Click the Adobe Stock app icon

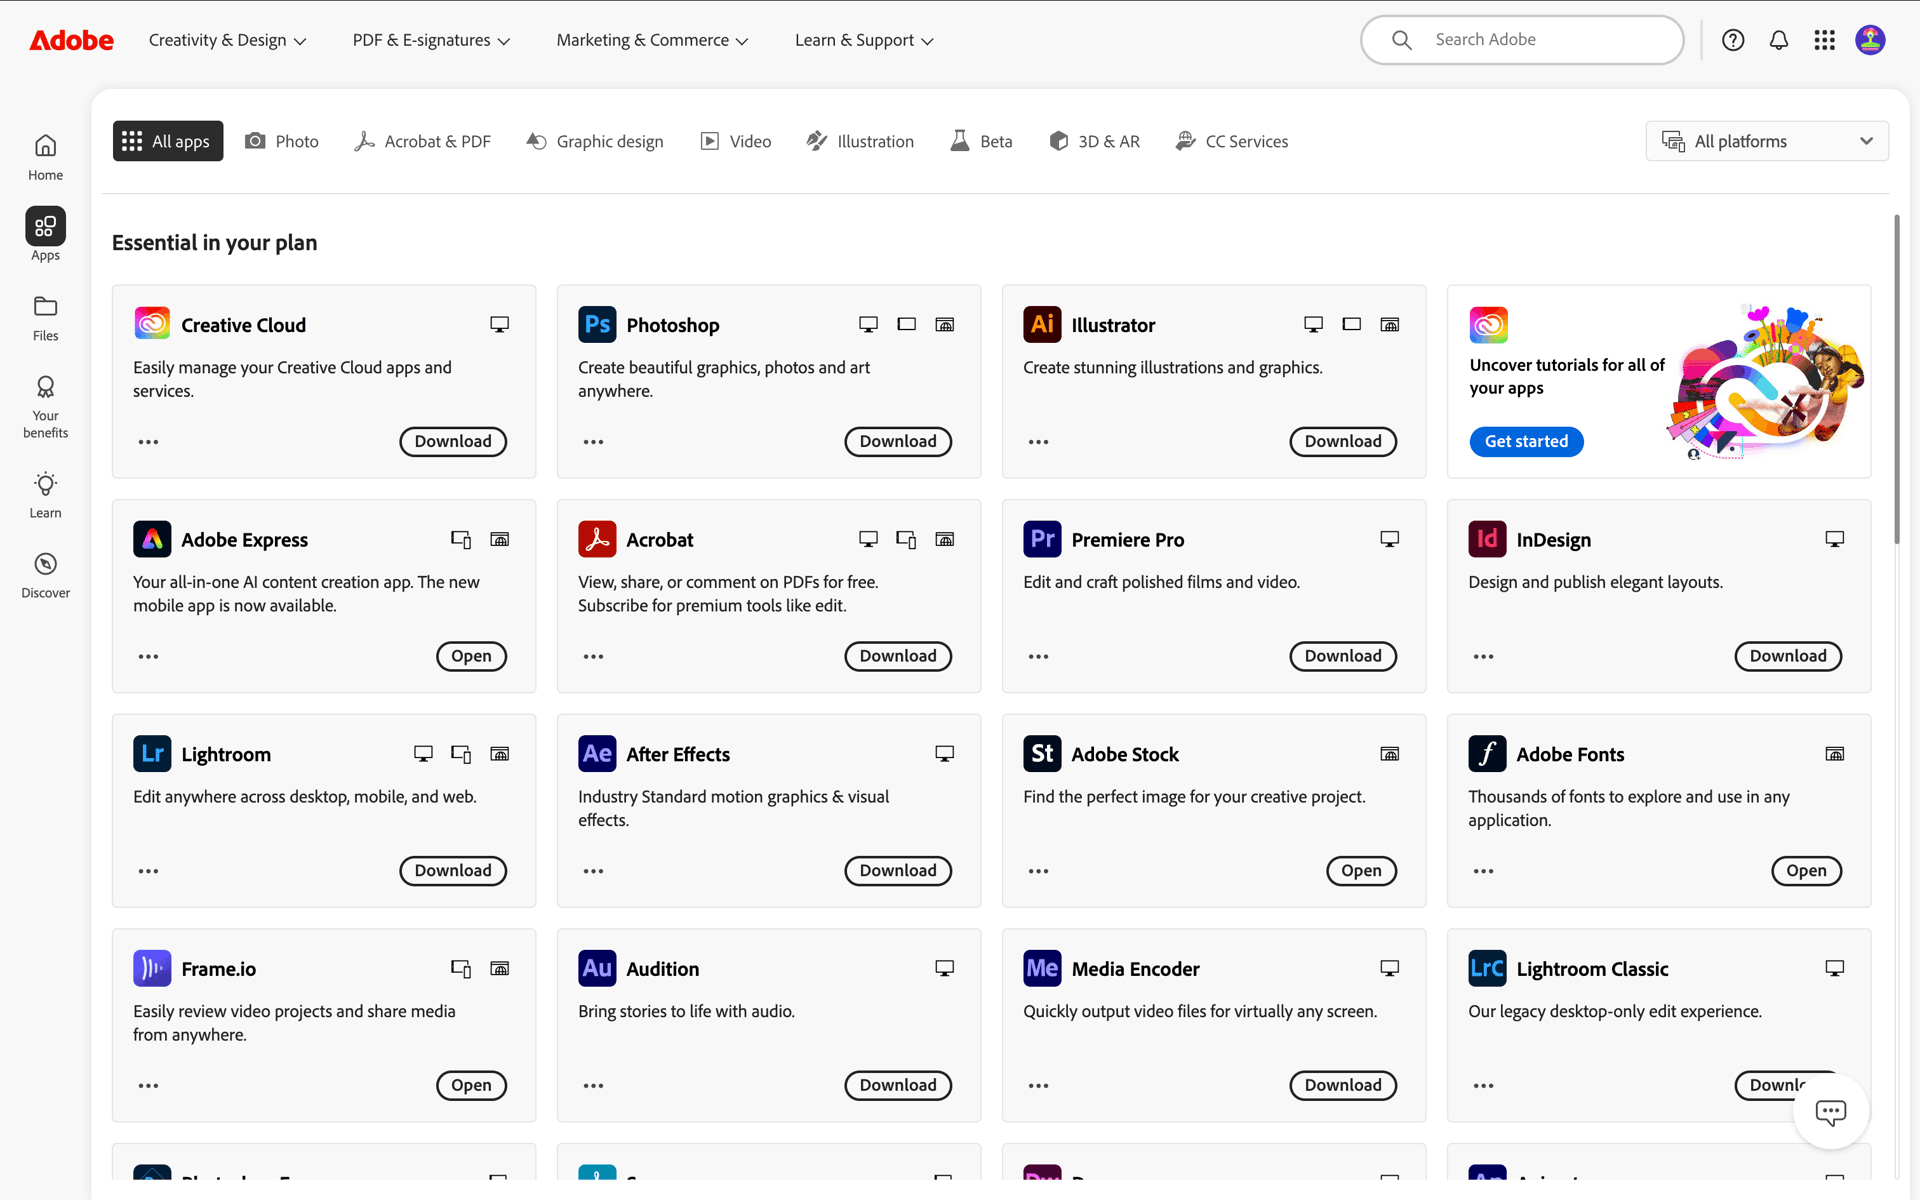pyautogui.click(x=1042, y=754)
